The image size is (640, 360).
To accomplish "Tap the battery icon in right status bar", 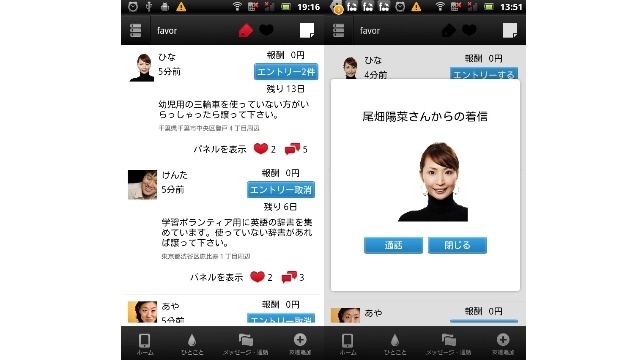I will tap(488, 7).
